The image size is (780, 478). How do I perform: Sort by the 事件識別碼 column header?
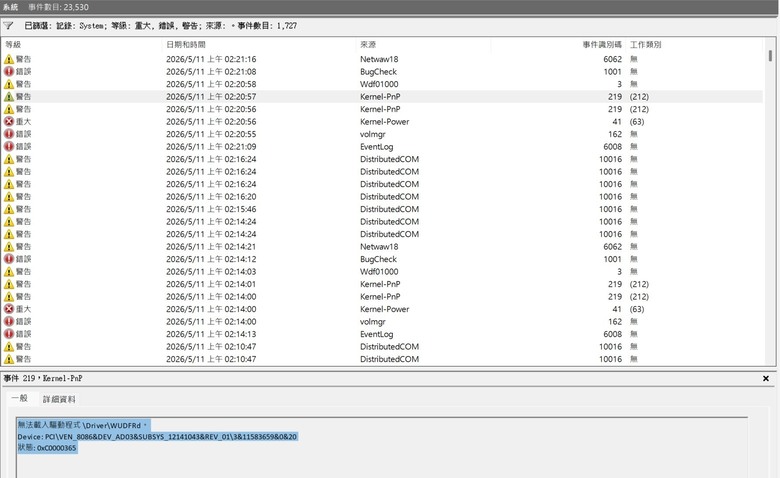pos(602,45)
